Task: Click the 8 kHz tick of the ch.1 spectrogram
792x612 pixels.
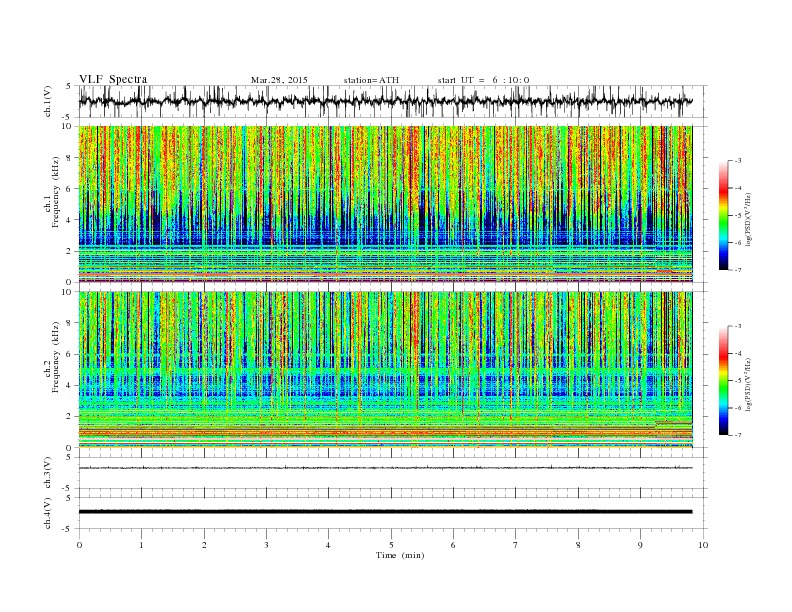Action: 70,158
